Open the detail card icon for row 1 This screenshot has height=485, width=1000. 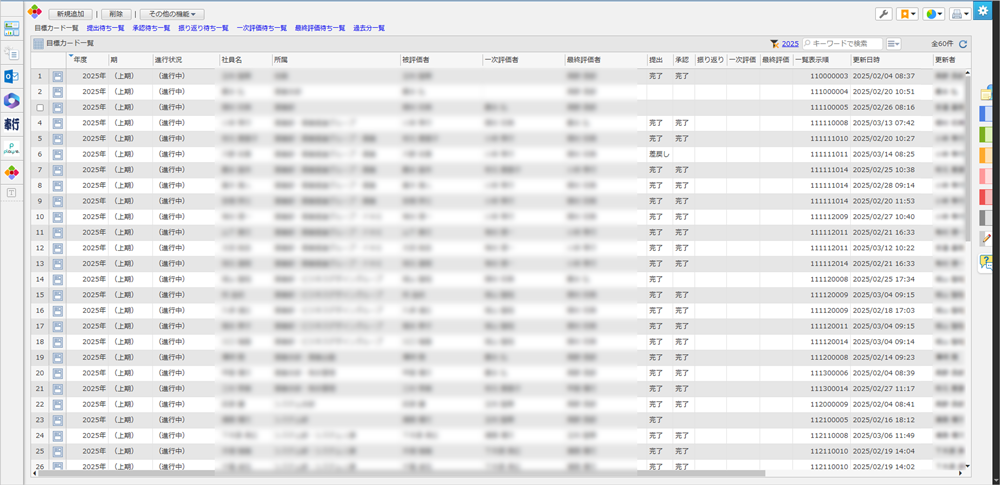58,76
